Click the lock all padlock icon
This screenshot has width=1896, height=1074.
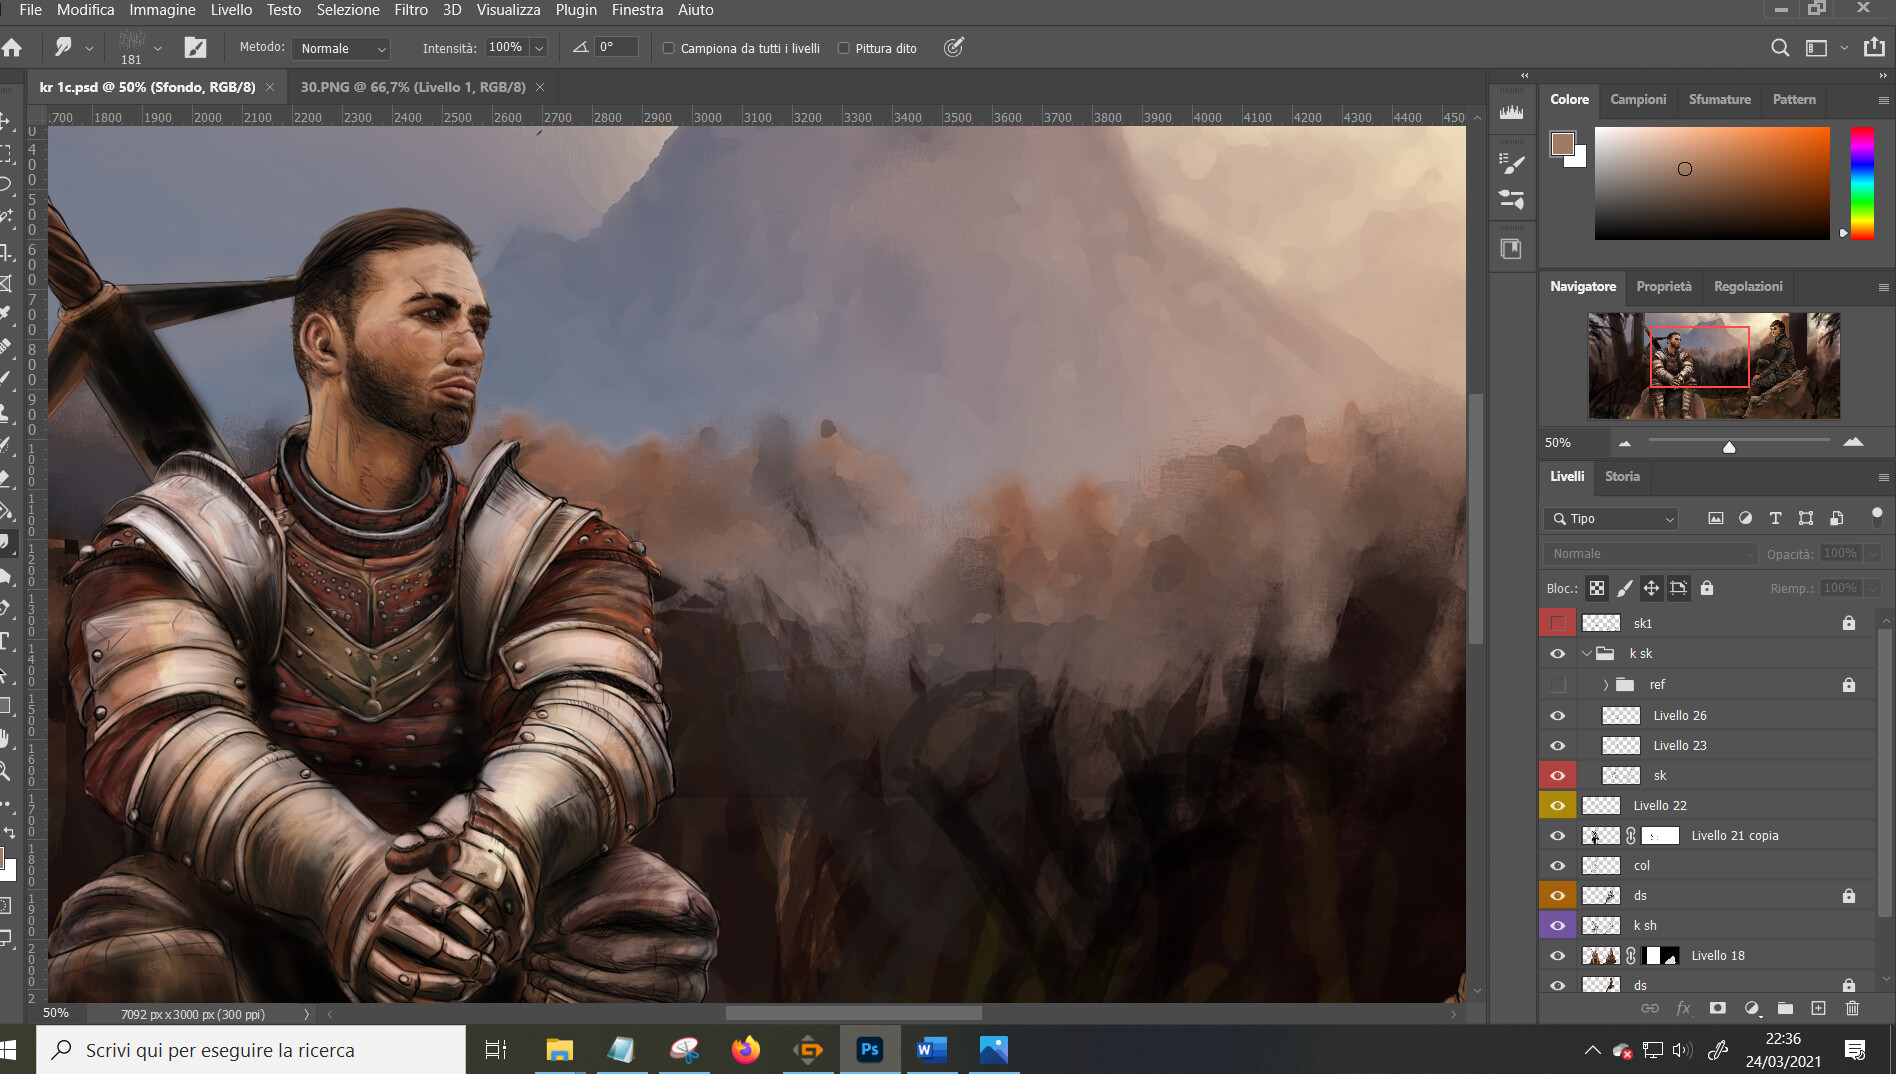1707,588
